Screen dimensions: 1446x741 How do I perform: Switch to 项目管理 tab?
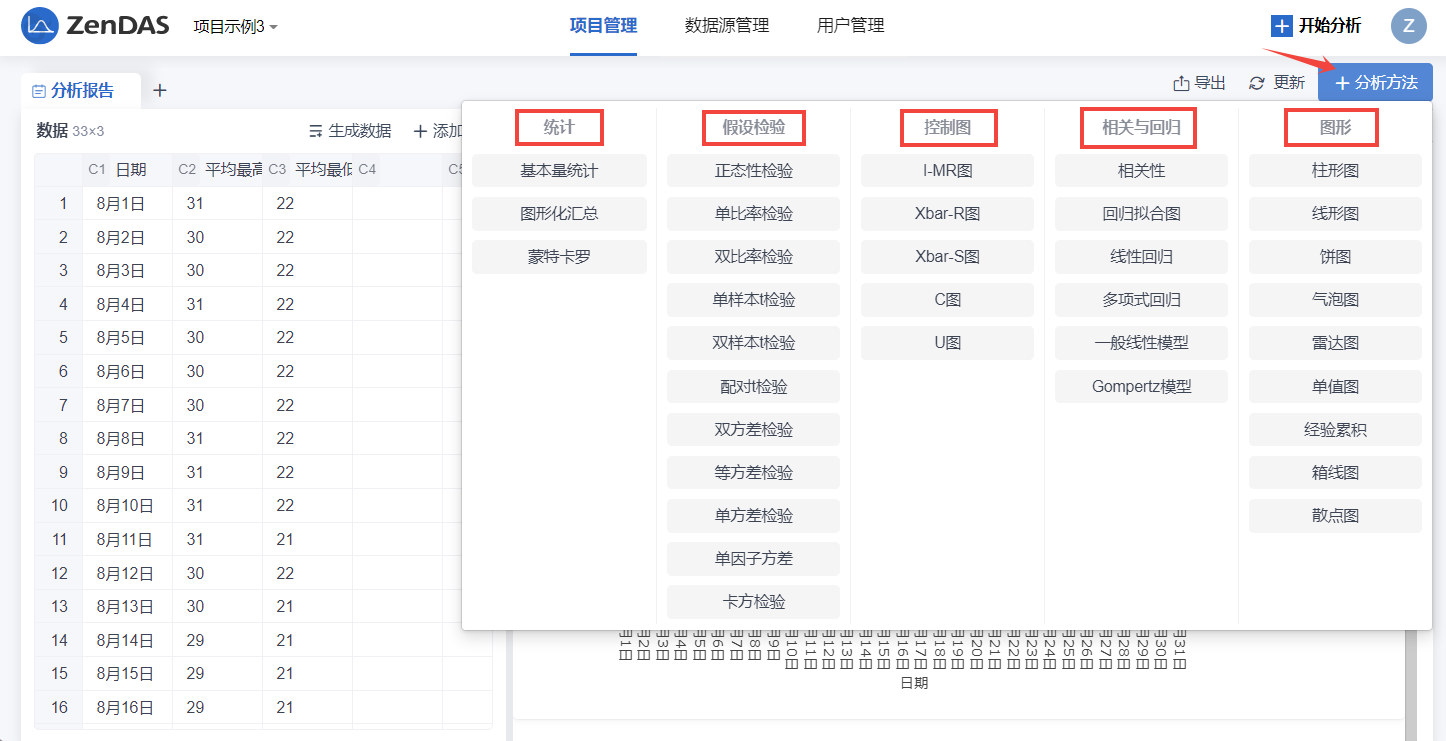point(603,26)
